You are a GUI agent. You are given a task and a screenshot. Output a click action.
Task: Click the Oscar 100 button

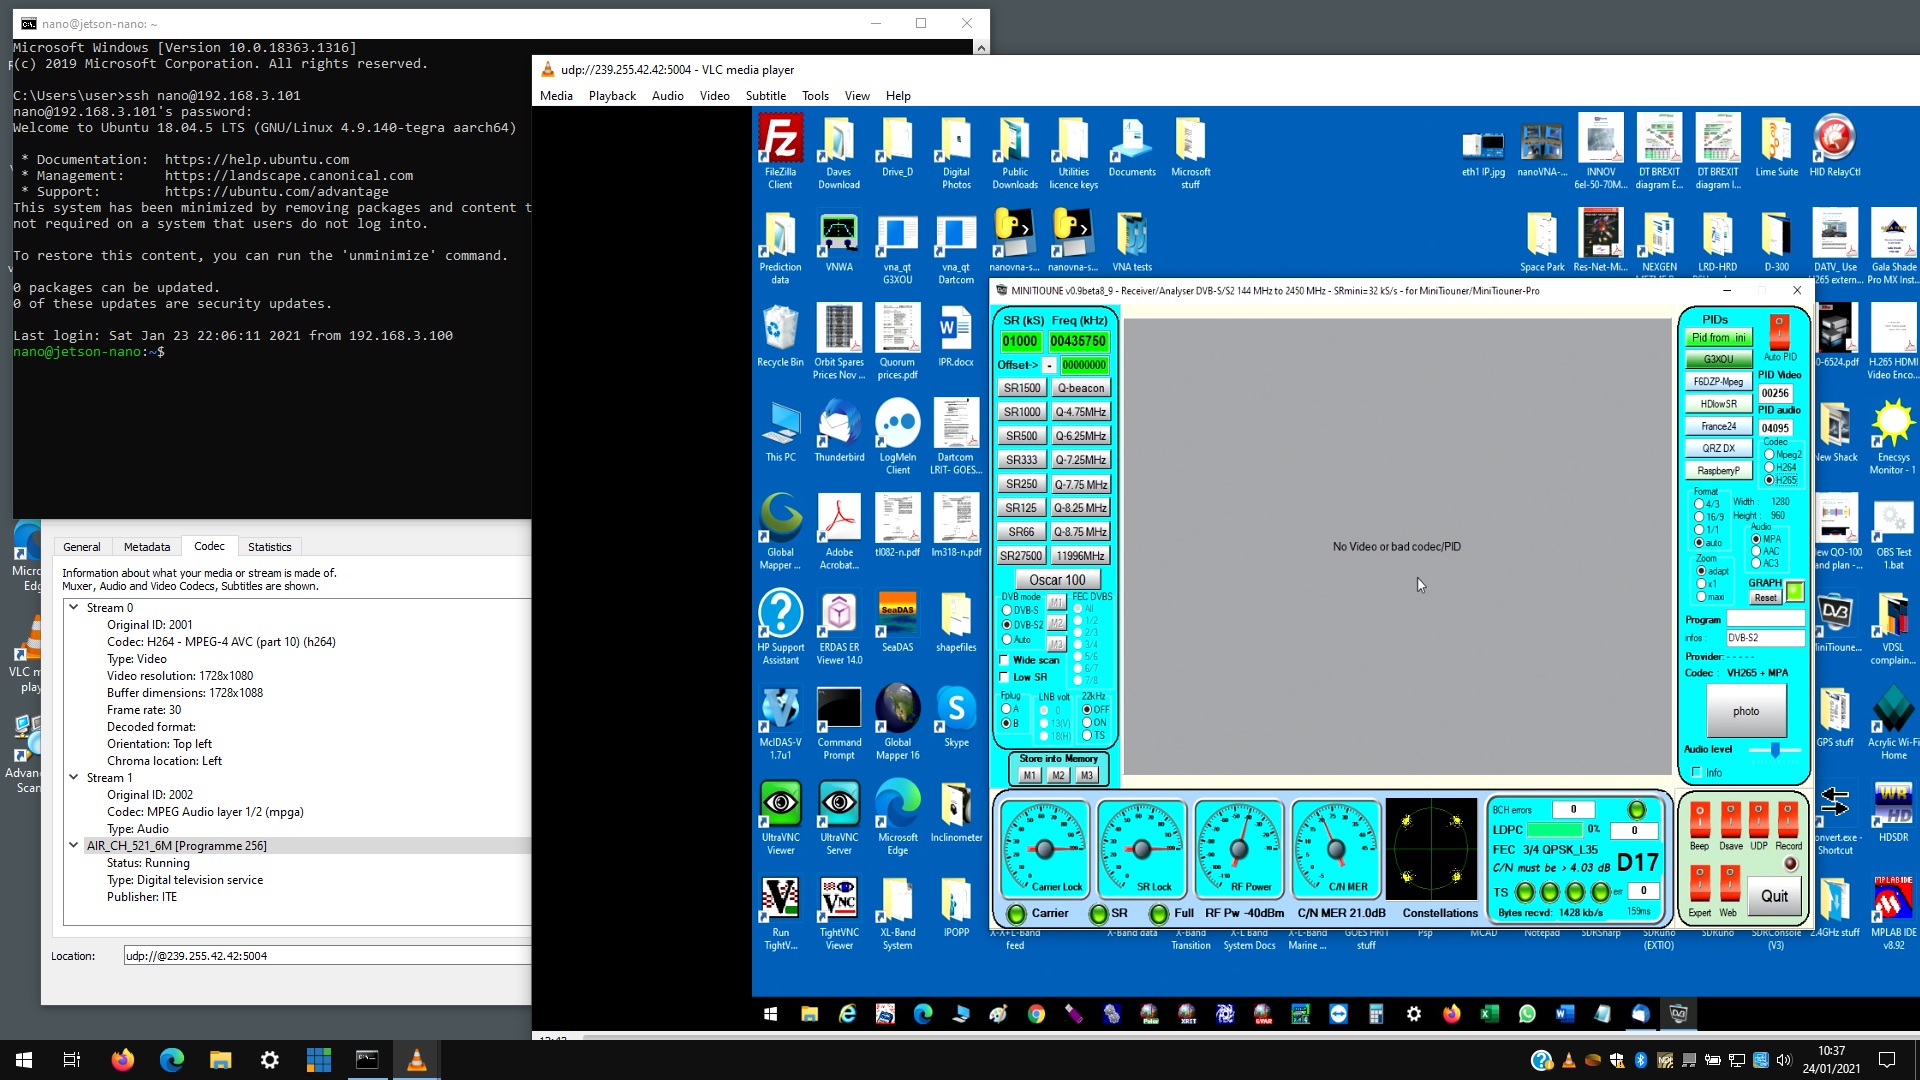[x=1057, y=580]
